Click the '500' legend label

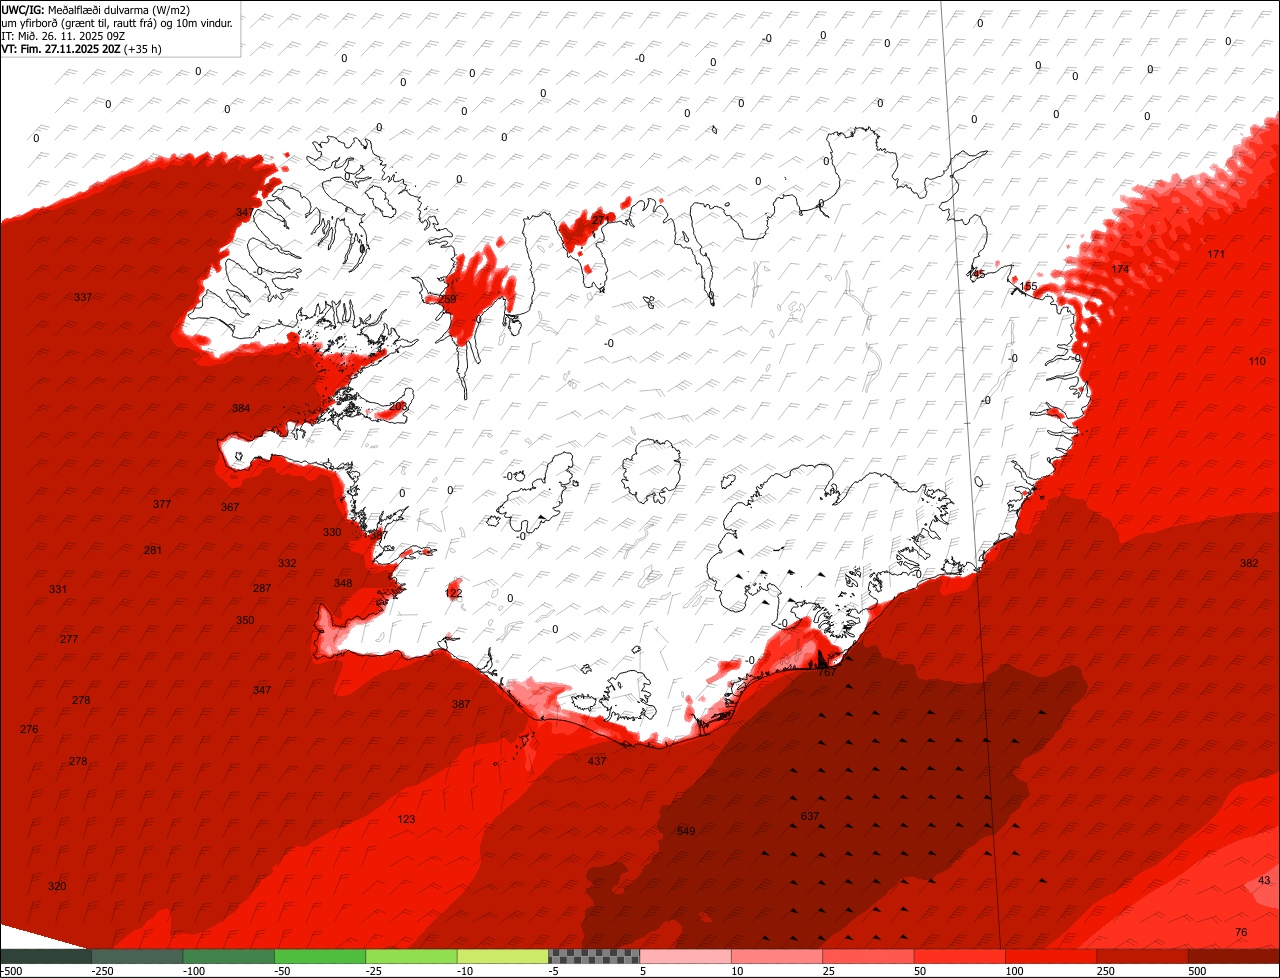click(1197, 971)
